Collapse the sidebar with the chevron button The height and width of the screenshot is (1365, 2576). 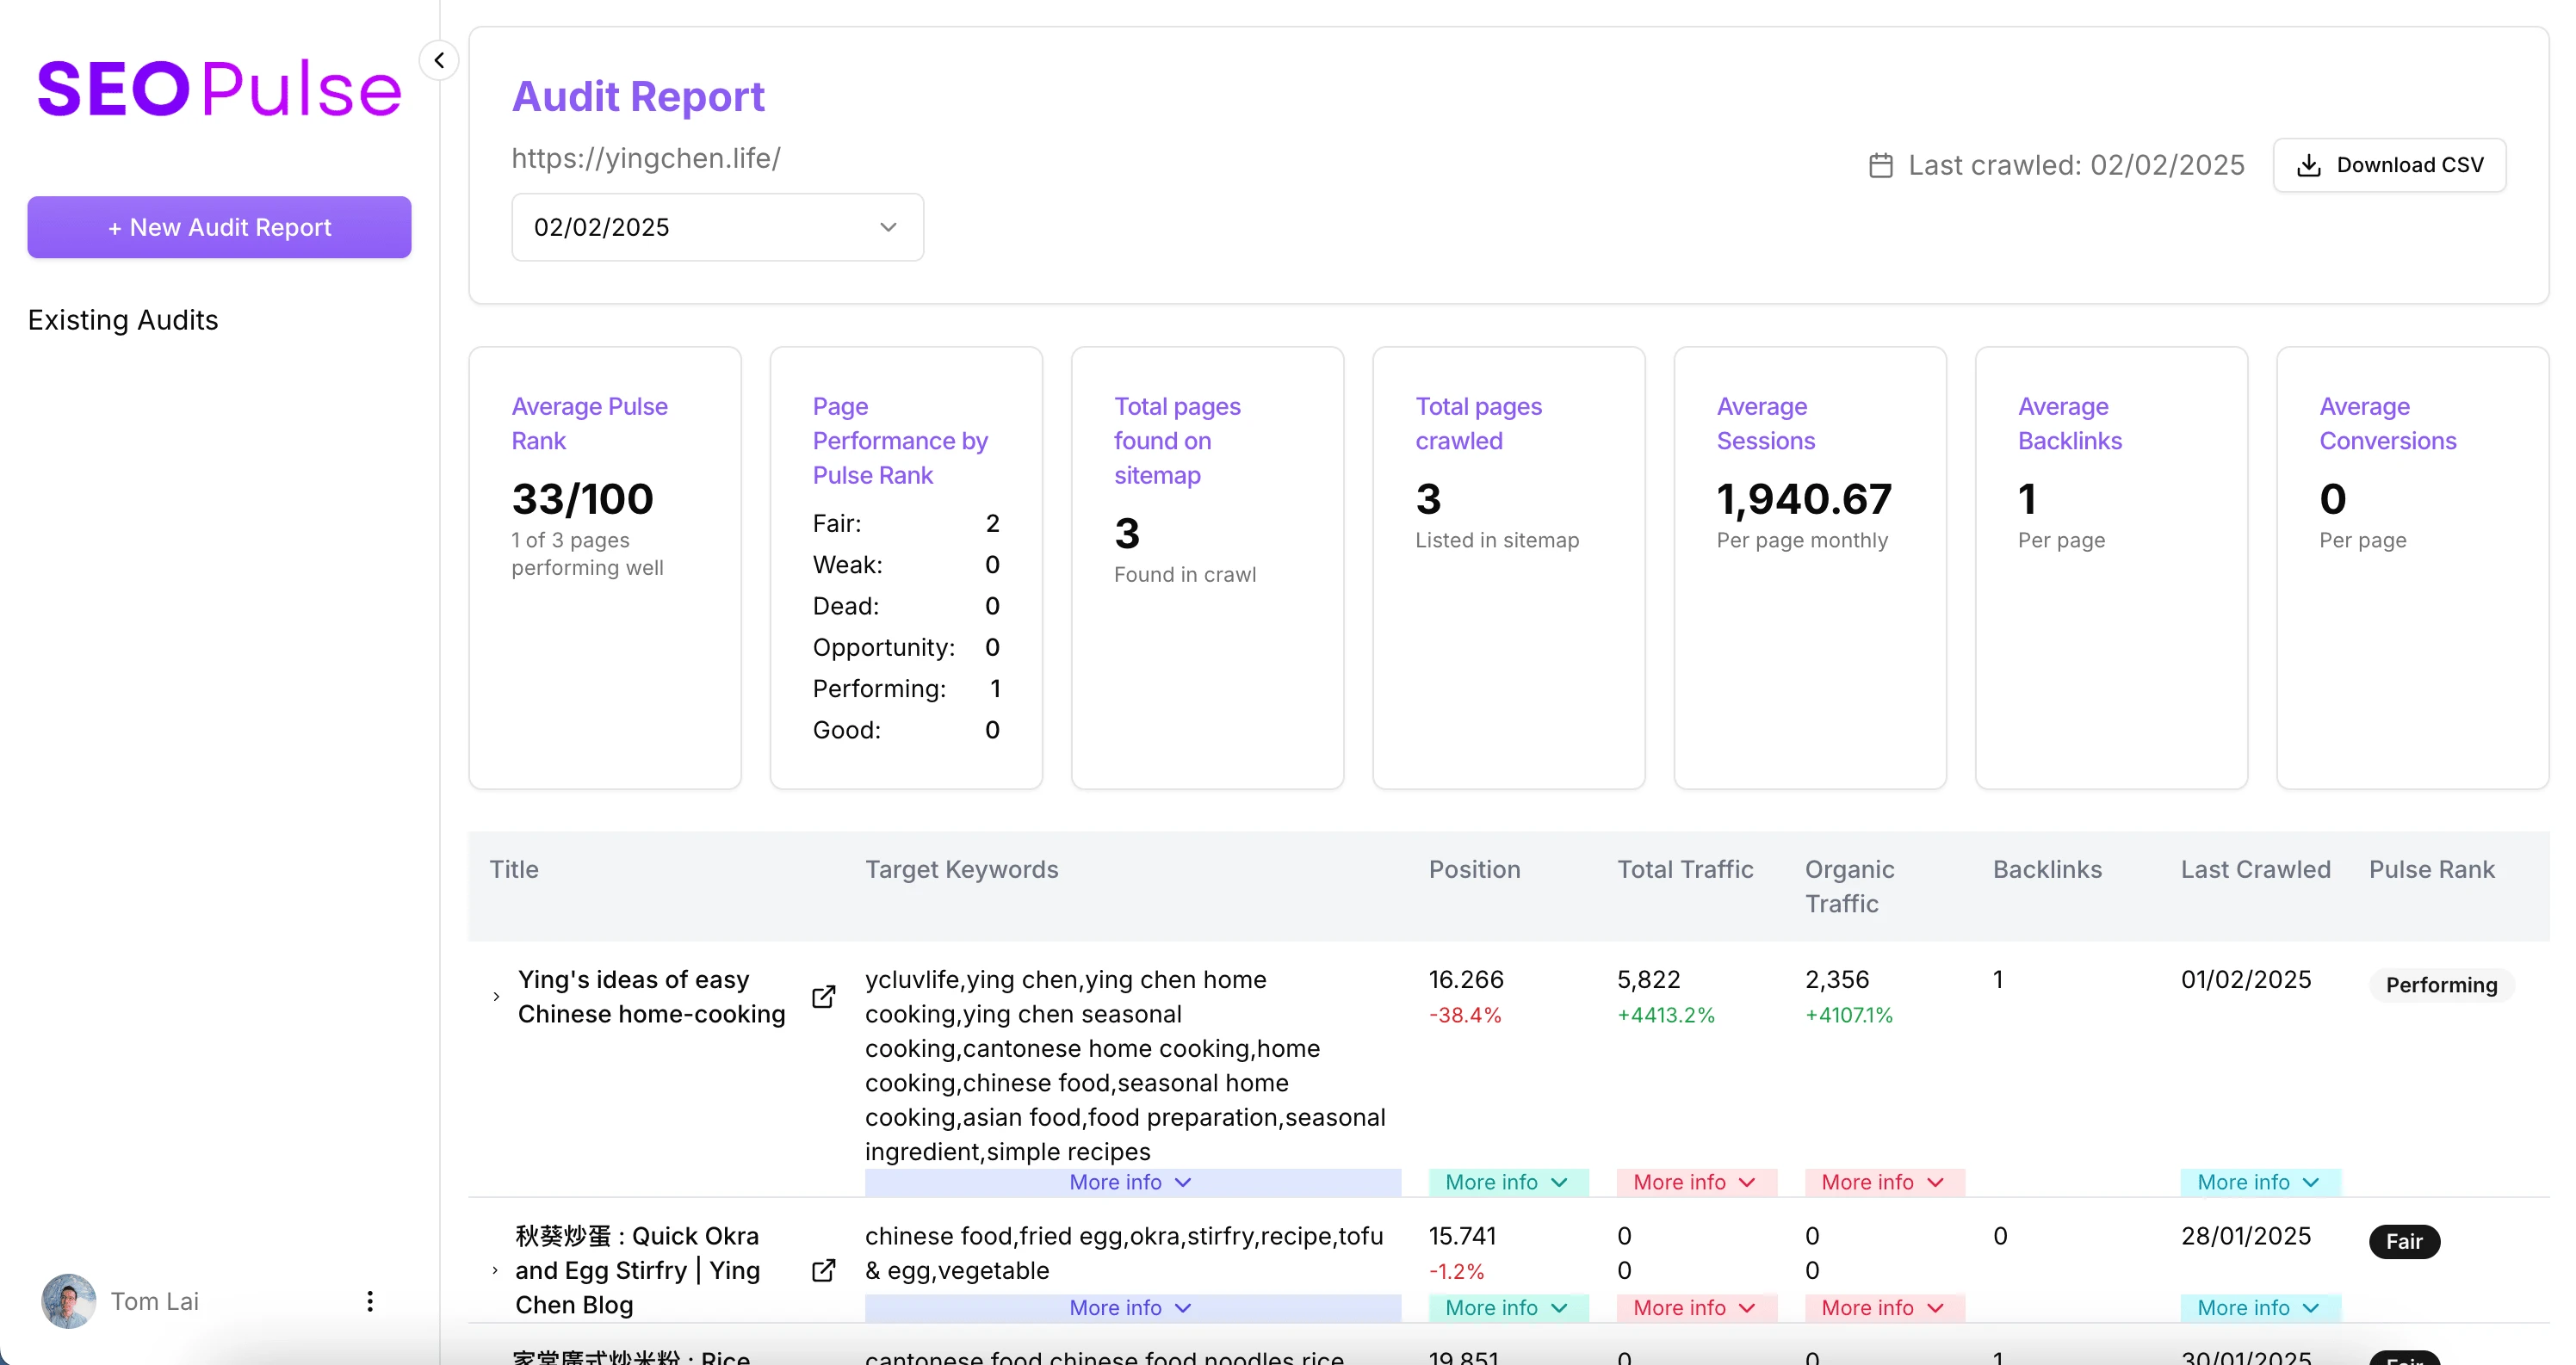coord(439,60)
